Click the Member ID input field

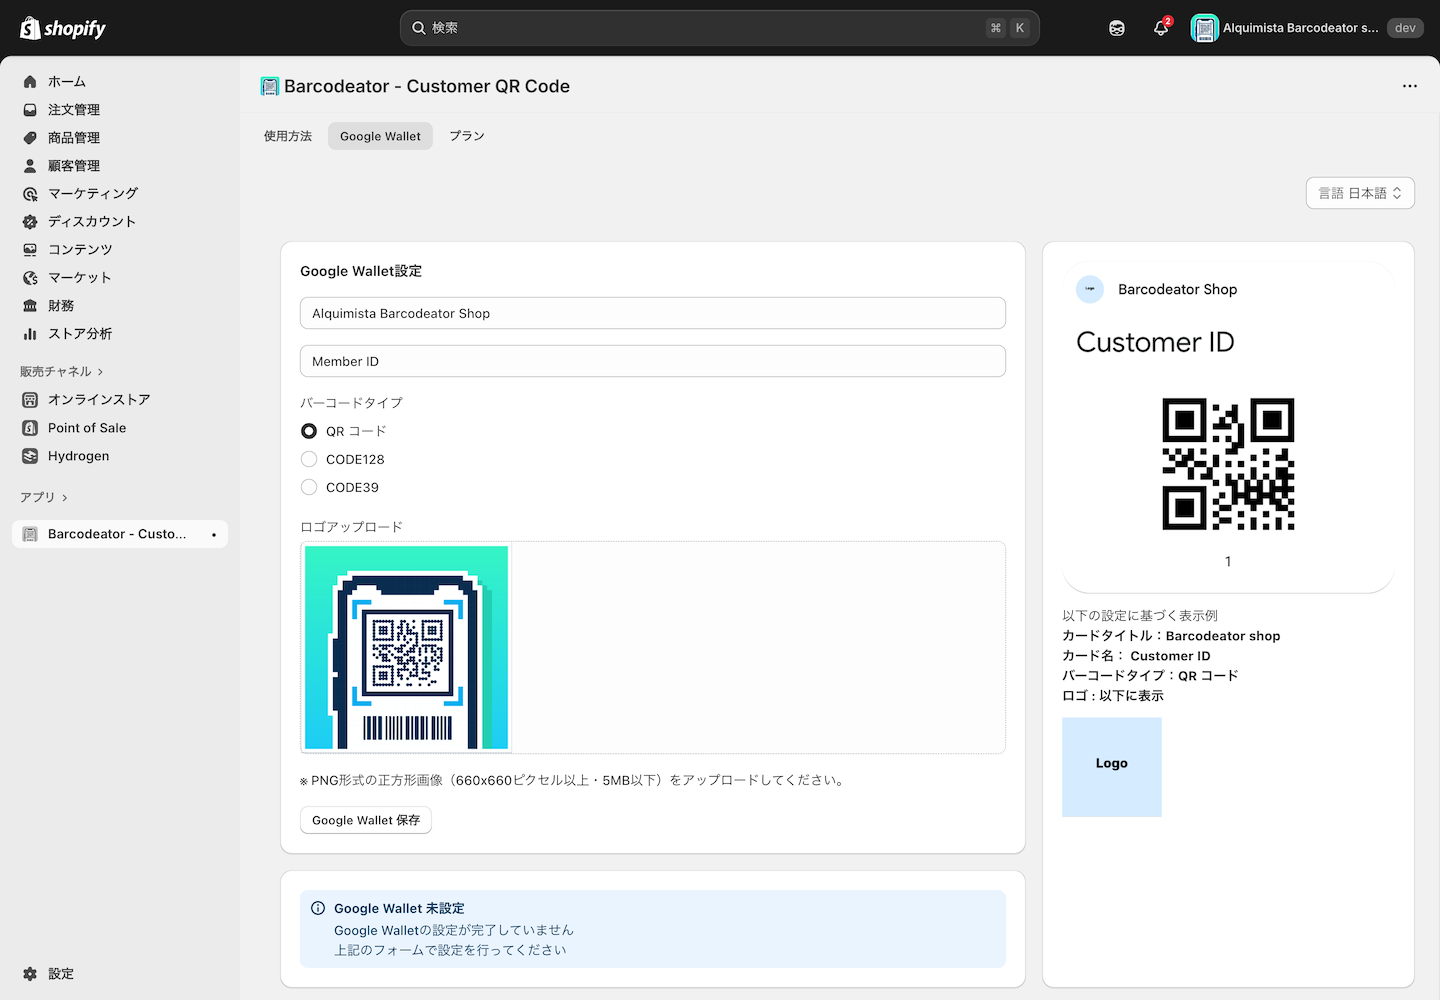click(x=652, y=361)
